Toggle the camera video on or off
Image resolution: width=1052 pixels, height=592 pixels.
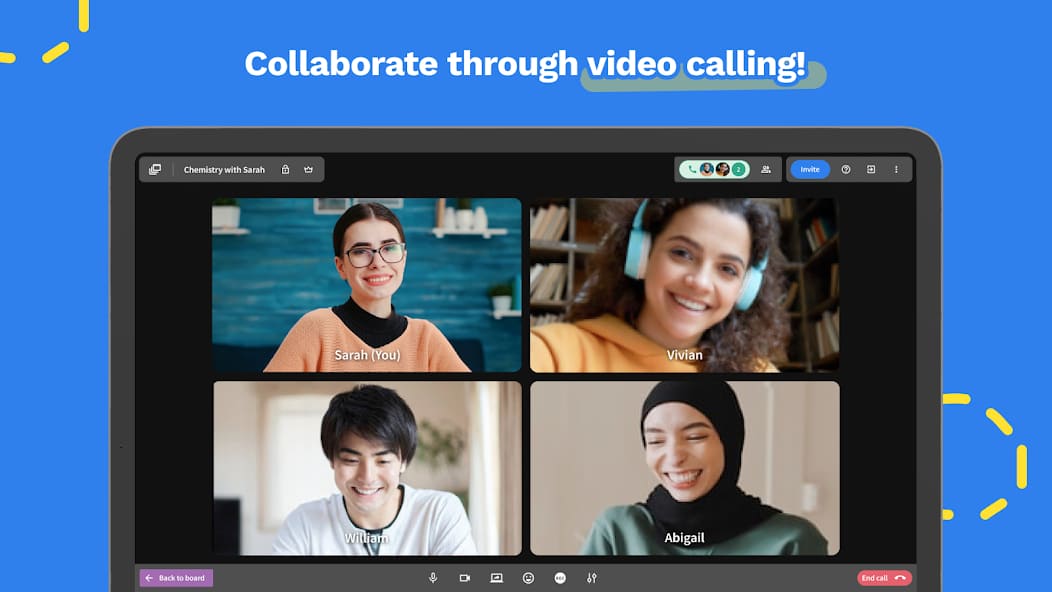[464, 578]
